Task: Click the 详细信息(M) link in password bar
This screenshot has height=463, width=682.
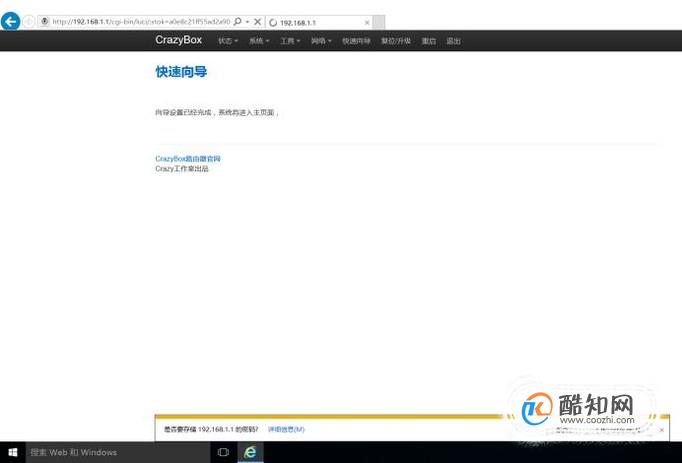Action: click(x=286, y=429)
